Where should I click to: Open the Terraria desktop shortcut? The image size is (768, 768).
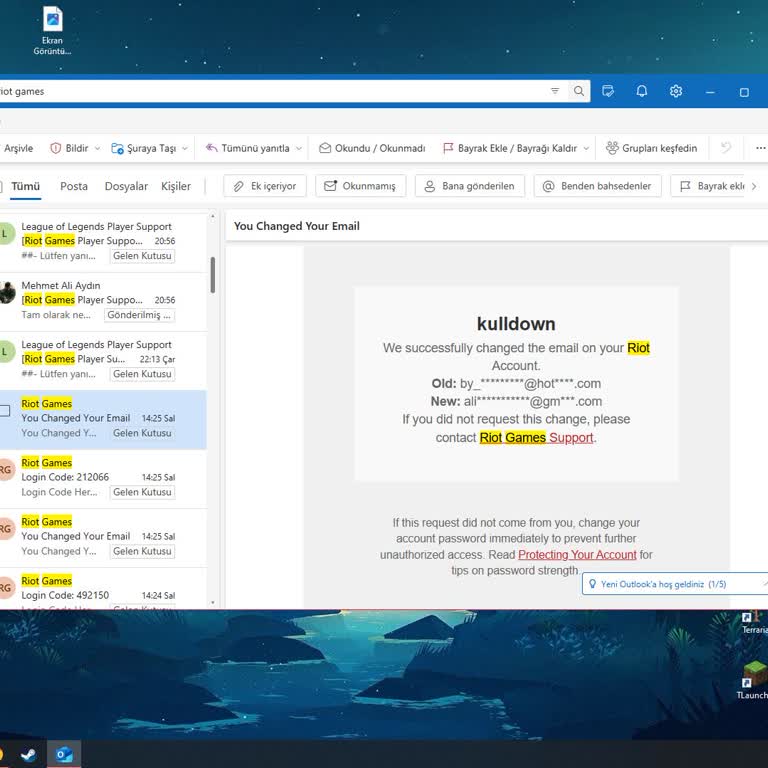pos(755,623)
